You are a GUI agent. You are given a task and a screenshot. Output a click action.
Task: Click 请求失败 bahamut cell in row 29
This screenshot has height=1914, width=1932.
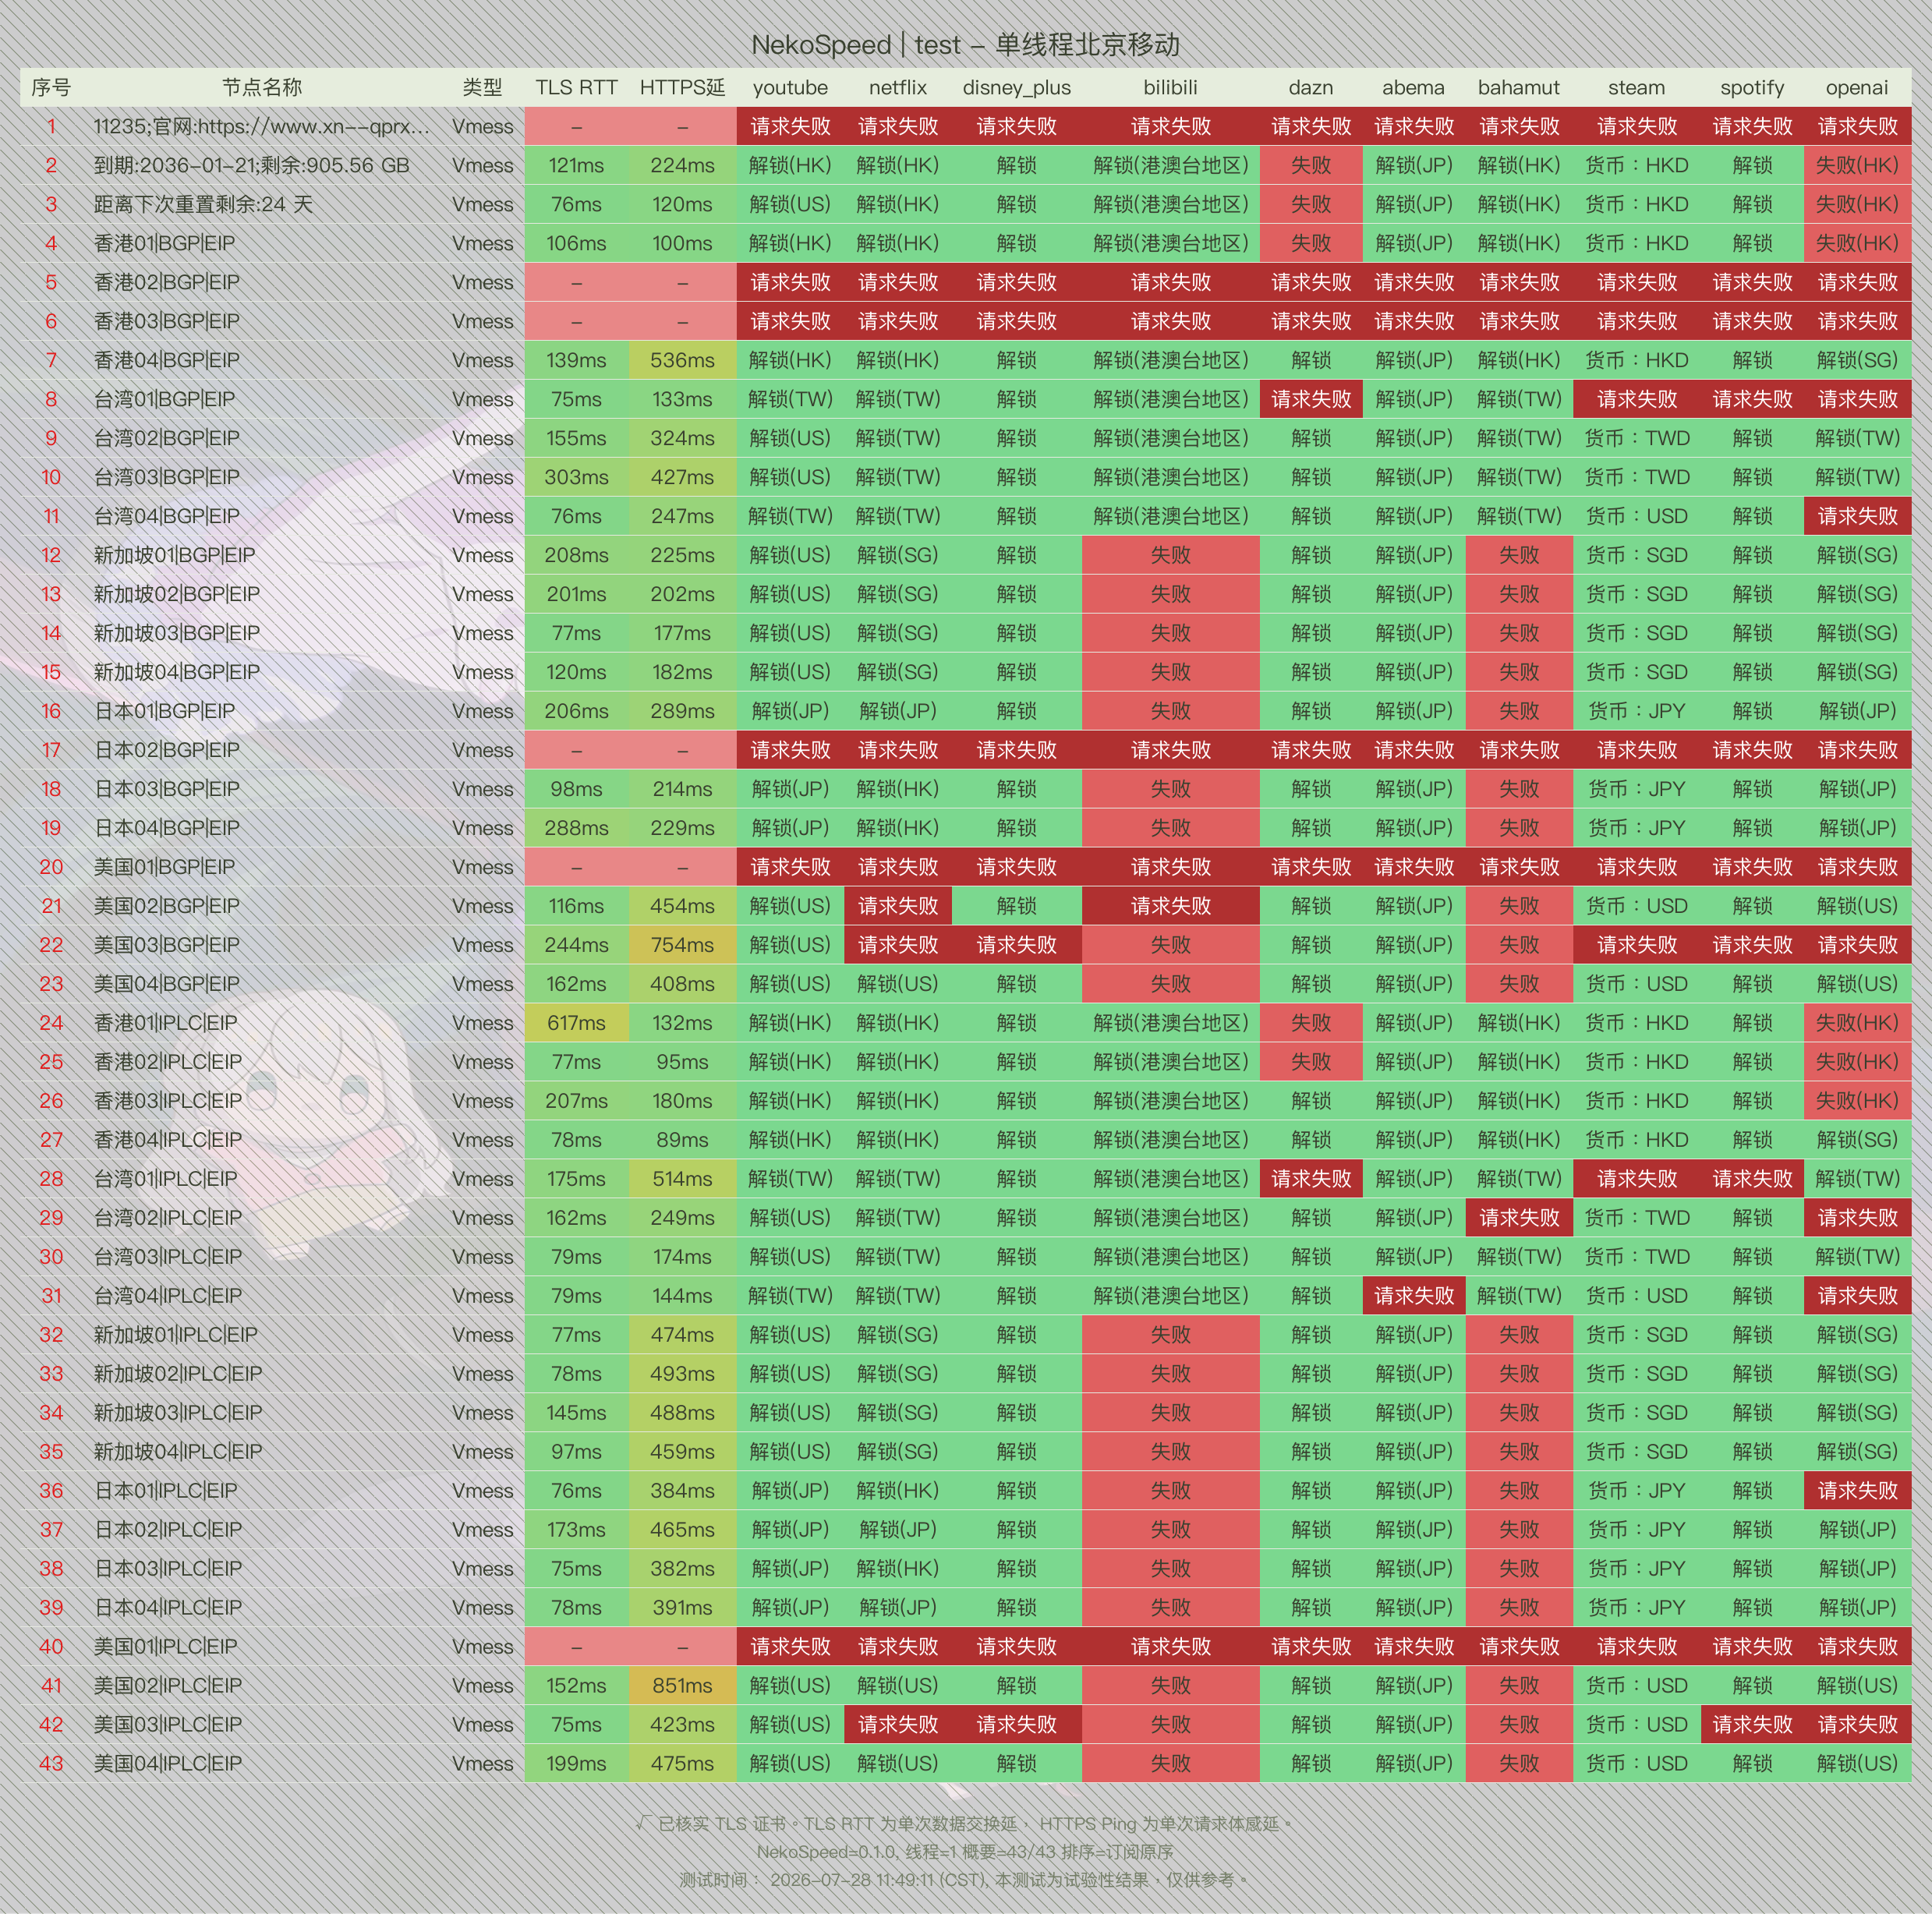1519,1217
